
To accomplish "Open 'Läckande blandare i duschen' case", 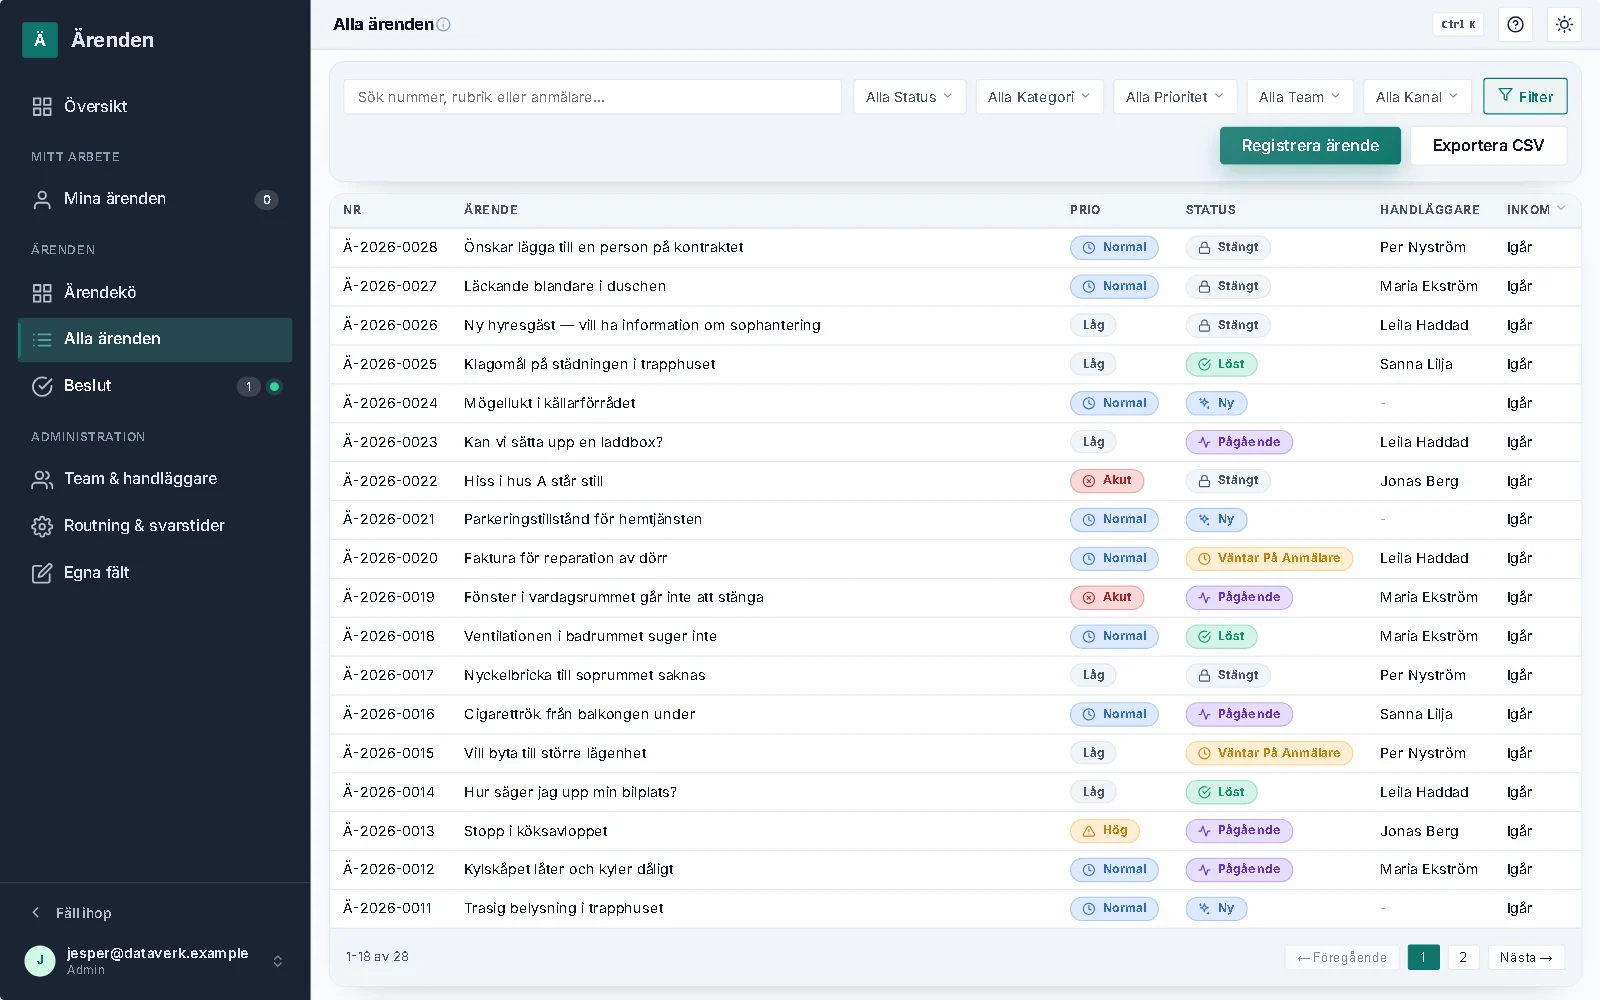I will [x=565, y=287].
